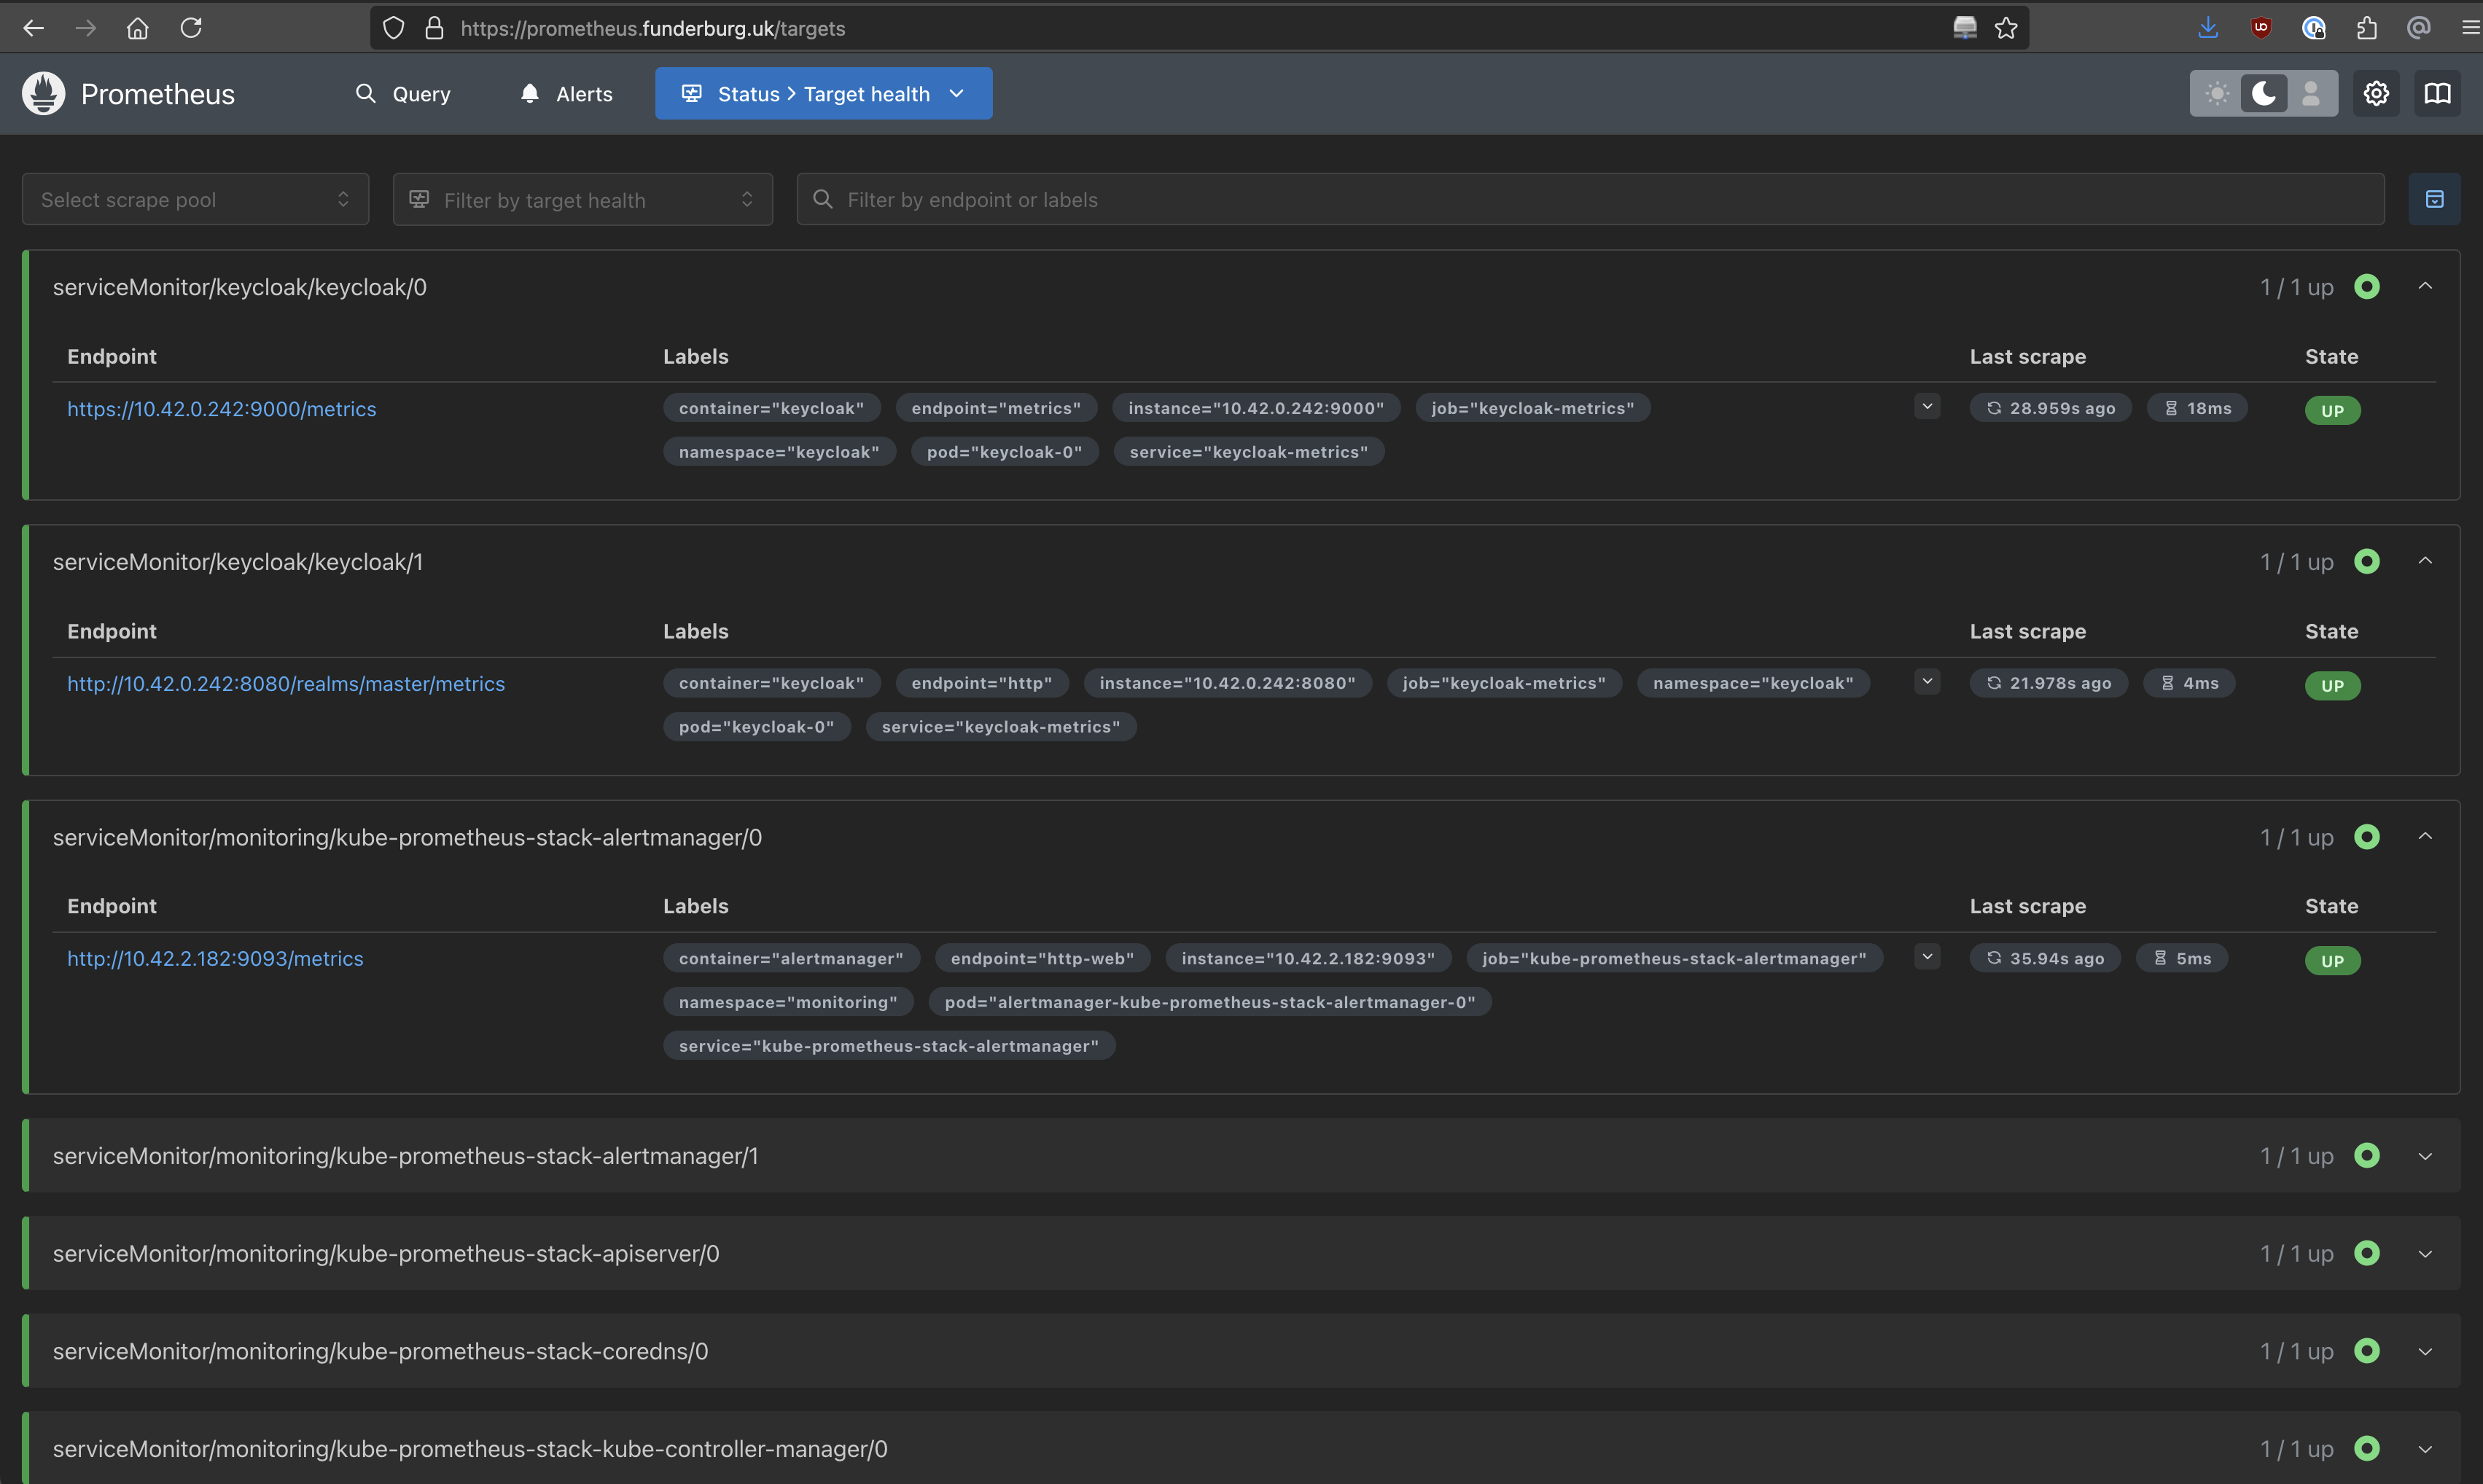This screenshot has width=2483, height=1484.
Task: Click the browser address bar URL
Action: click(x=653, y=28)
